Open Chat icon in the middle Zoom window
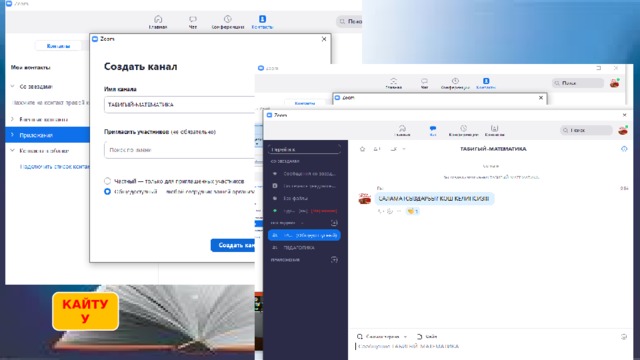640x360 pixels. tap(424, 83)
